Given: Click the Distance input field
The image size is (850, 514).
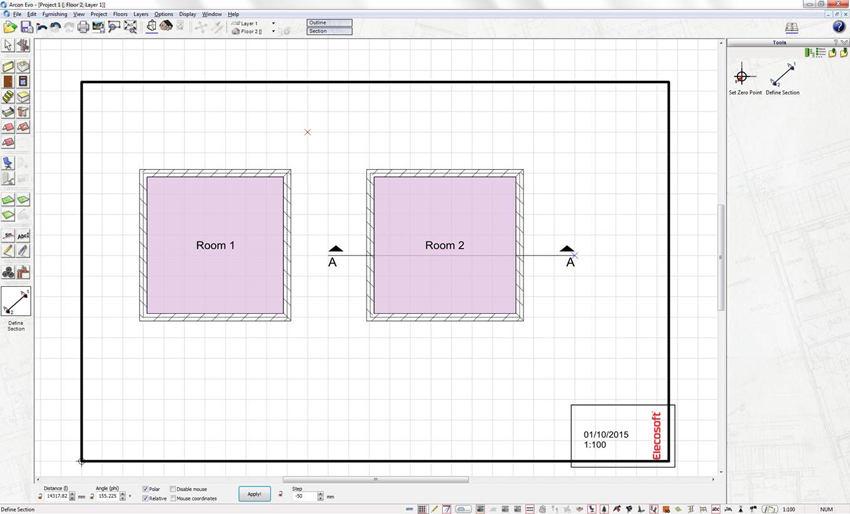Looking at the screenshot, I should pyautogui.click(x=57, y=496).
